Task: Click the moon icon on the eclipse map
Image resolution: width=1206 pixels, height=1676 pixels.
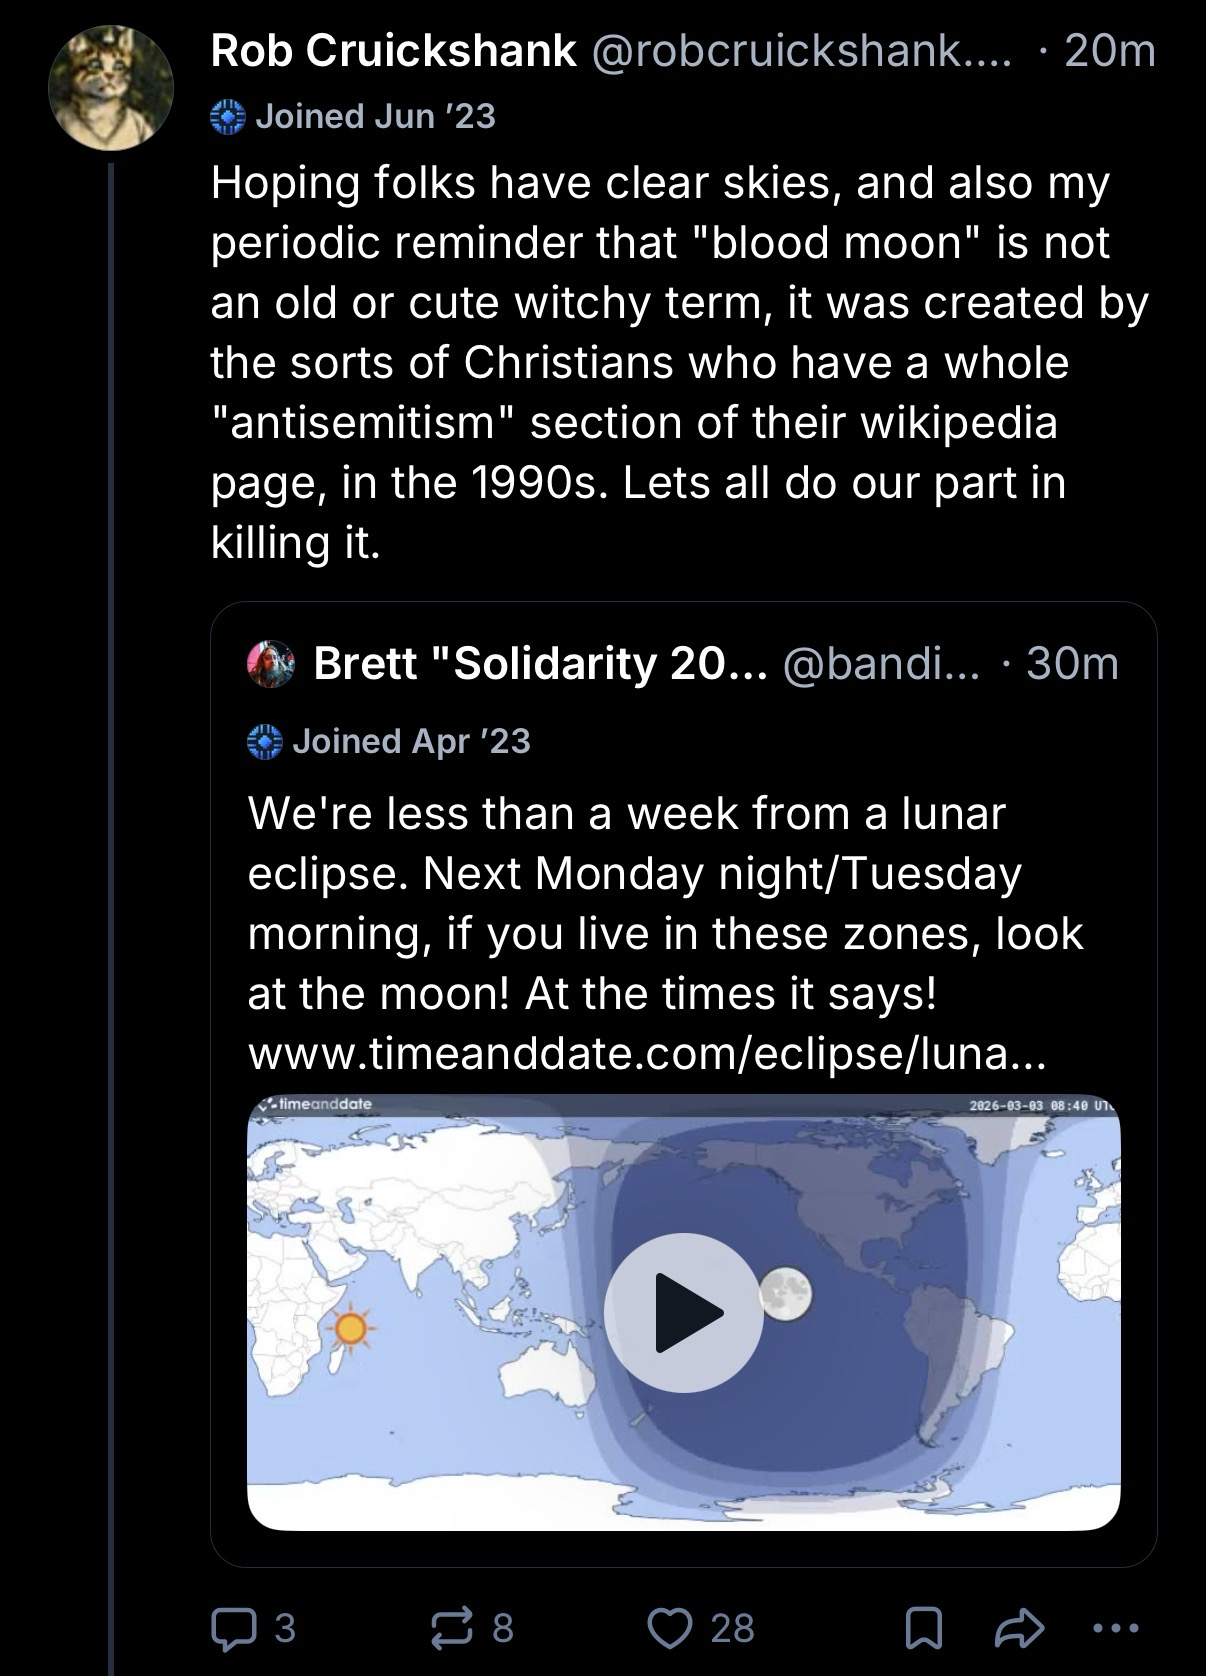Action: click(x=786, y=1294)
